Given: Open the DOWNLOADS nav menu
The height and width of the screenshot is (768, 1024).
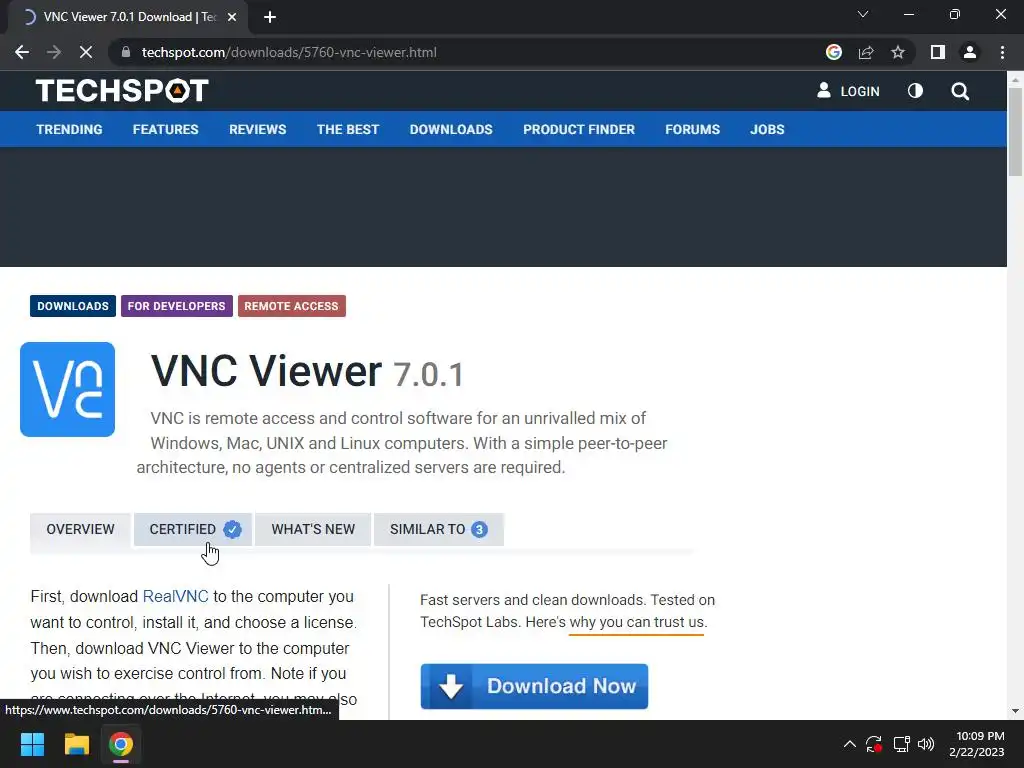Looking at the screenshot, I should tap(451, 129).
